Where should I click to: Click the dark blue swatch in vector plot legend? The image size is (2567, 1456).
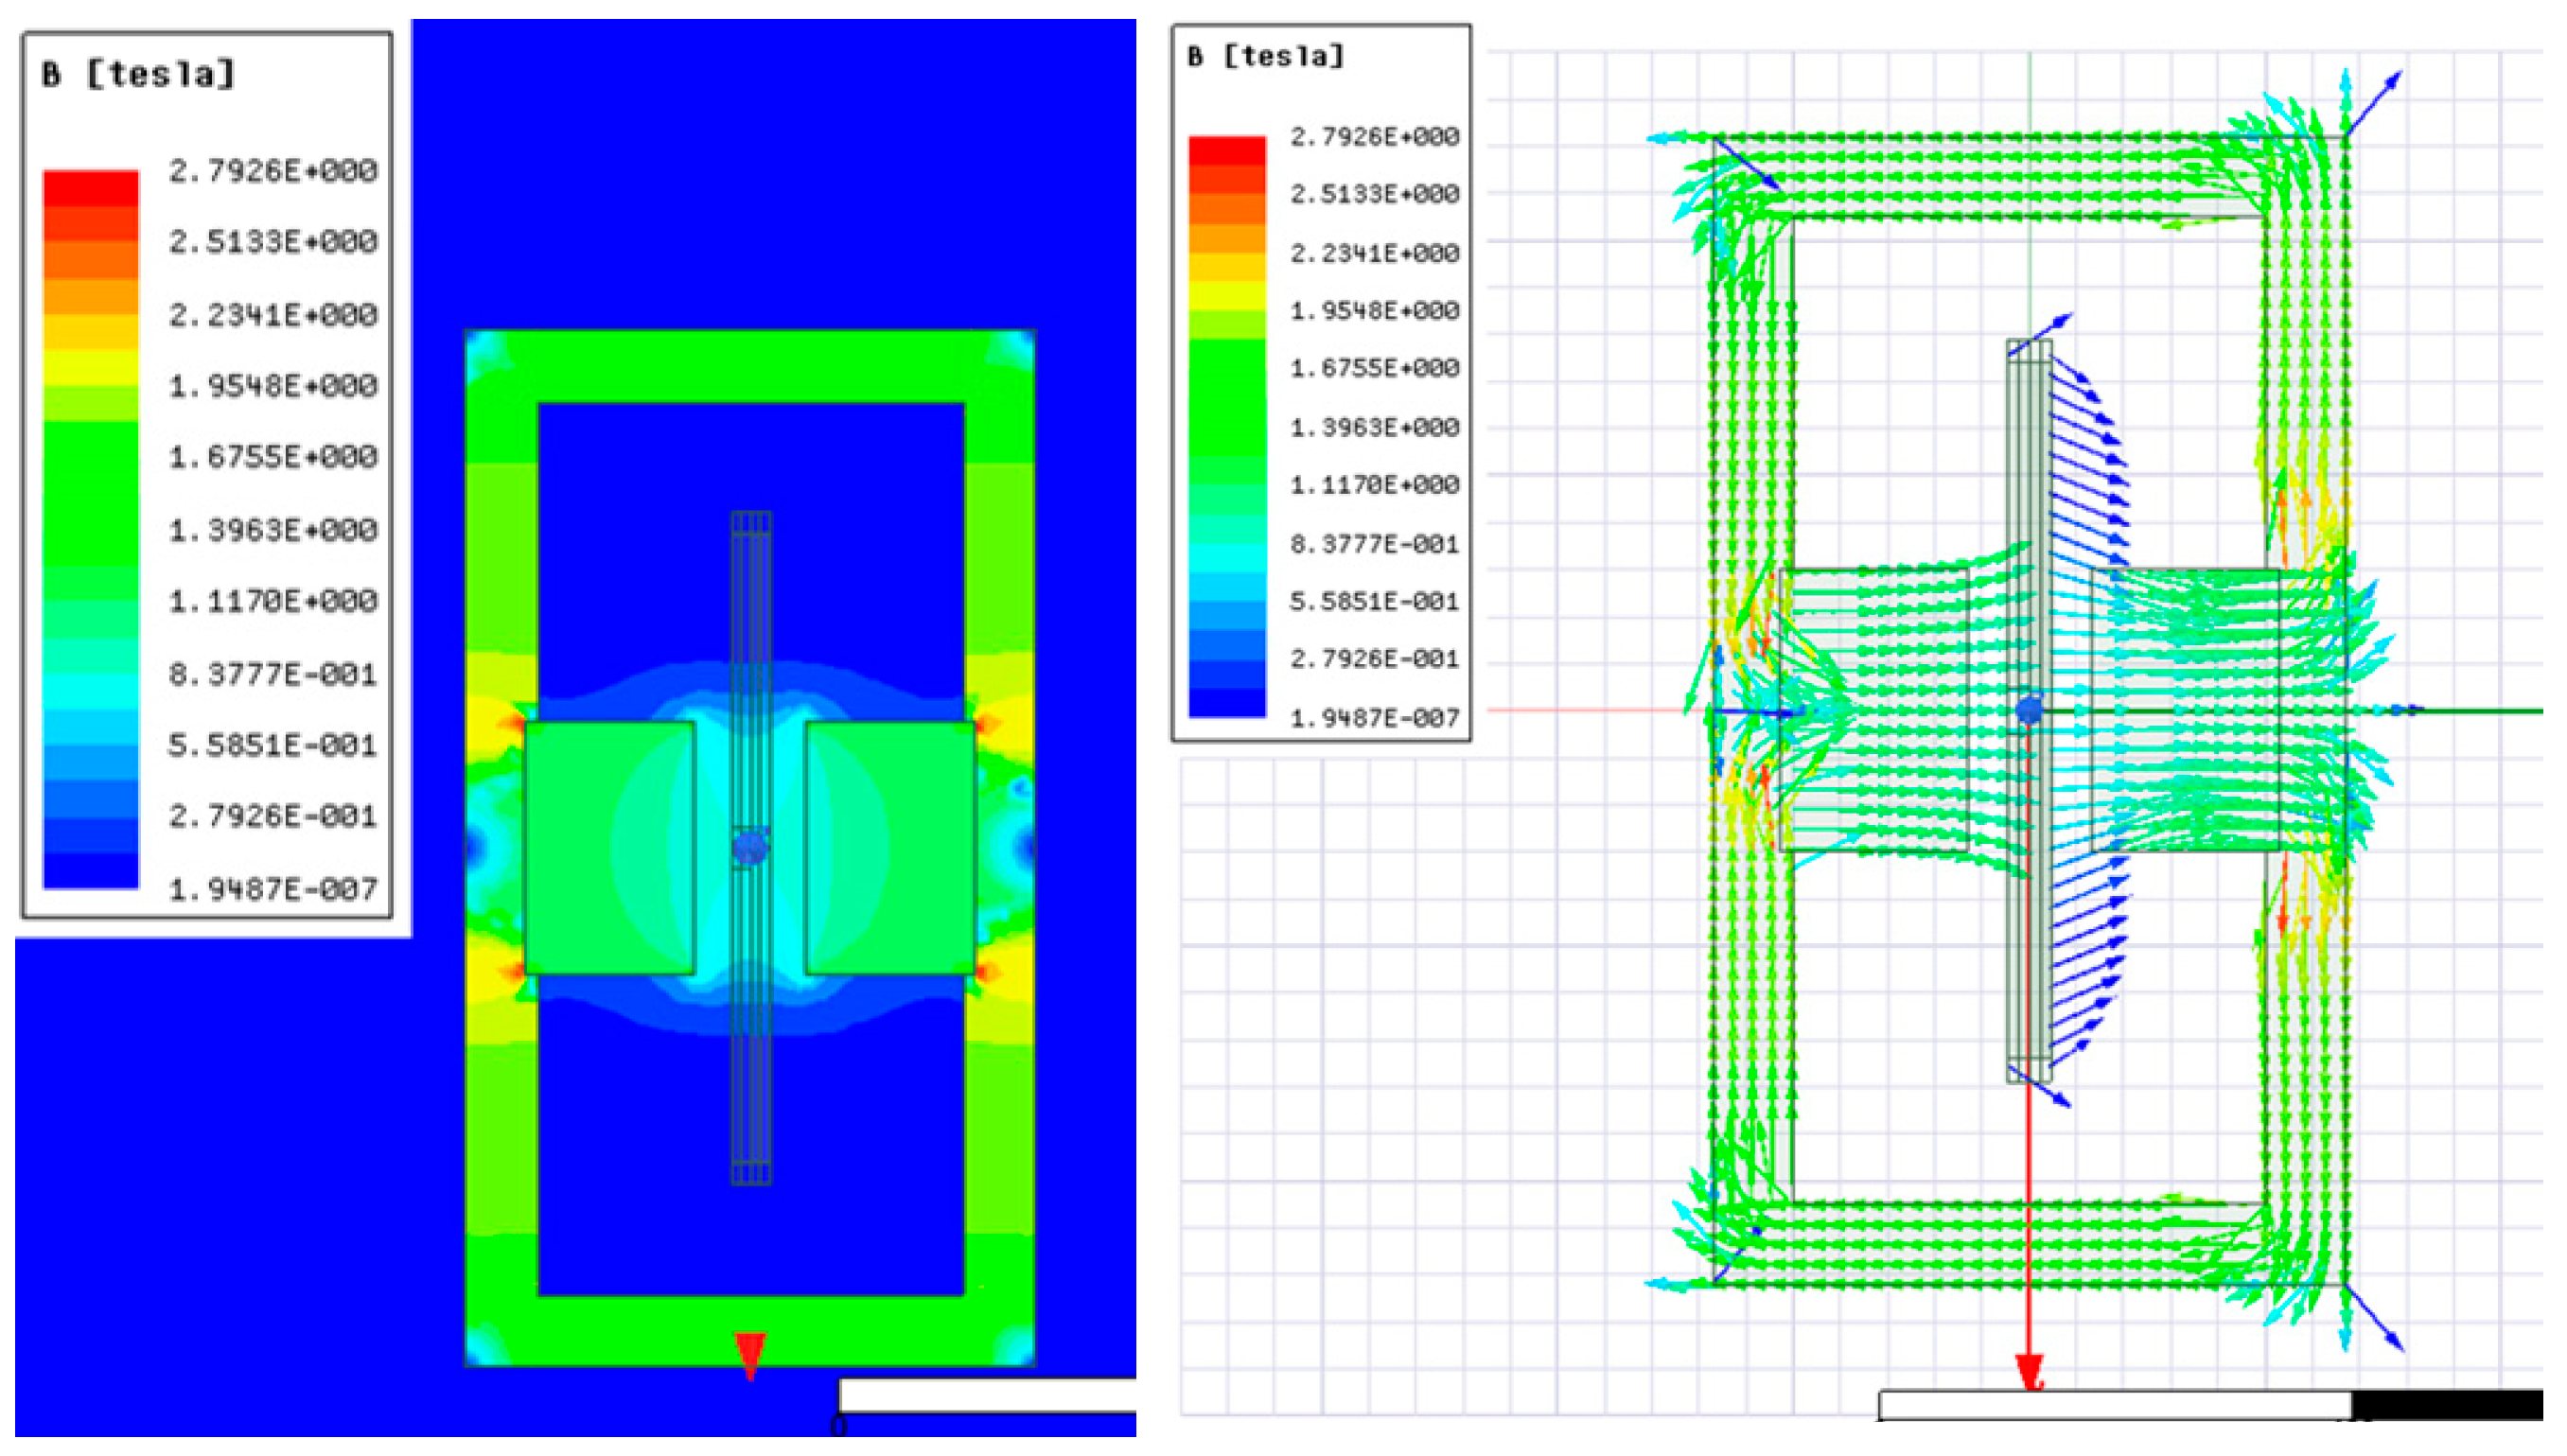pyautogui.click(x=1226, y=701)
